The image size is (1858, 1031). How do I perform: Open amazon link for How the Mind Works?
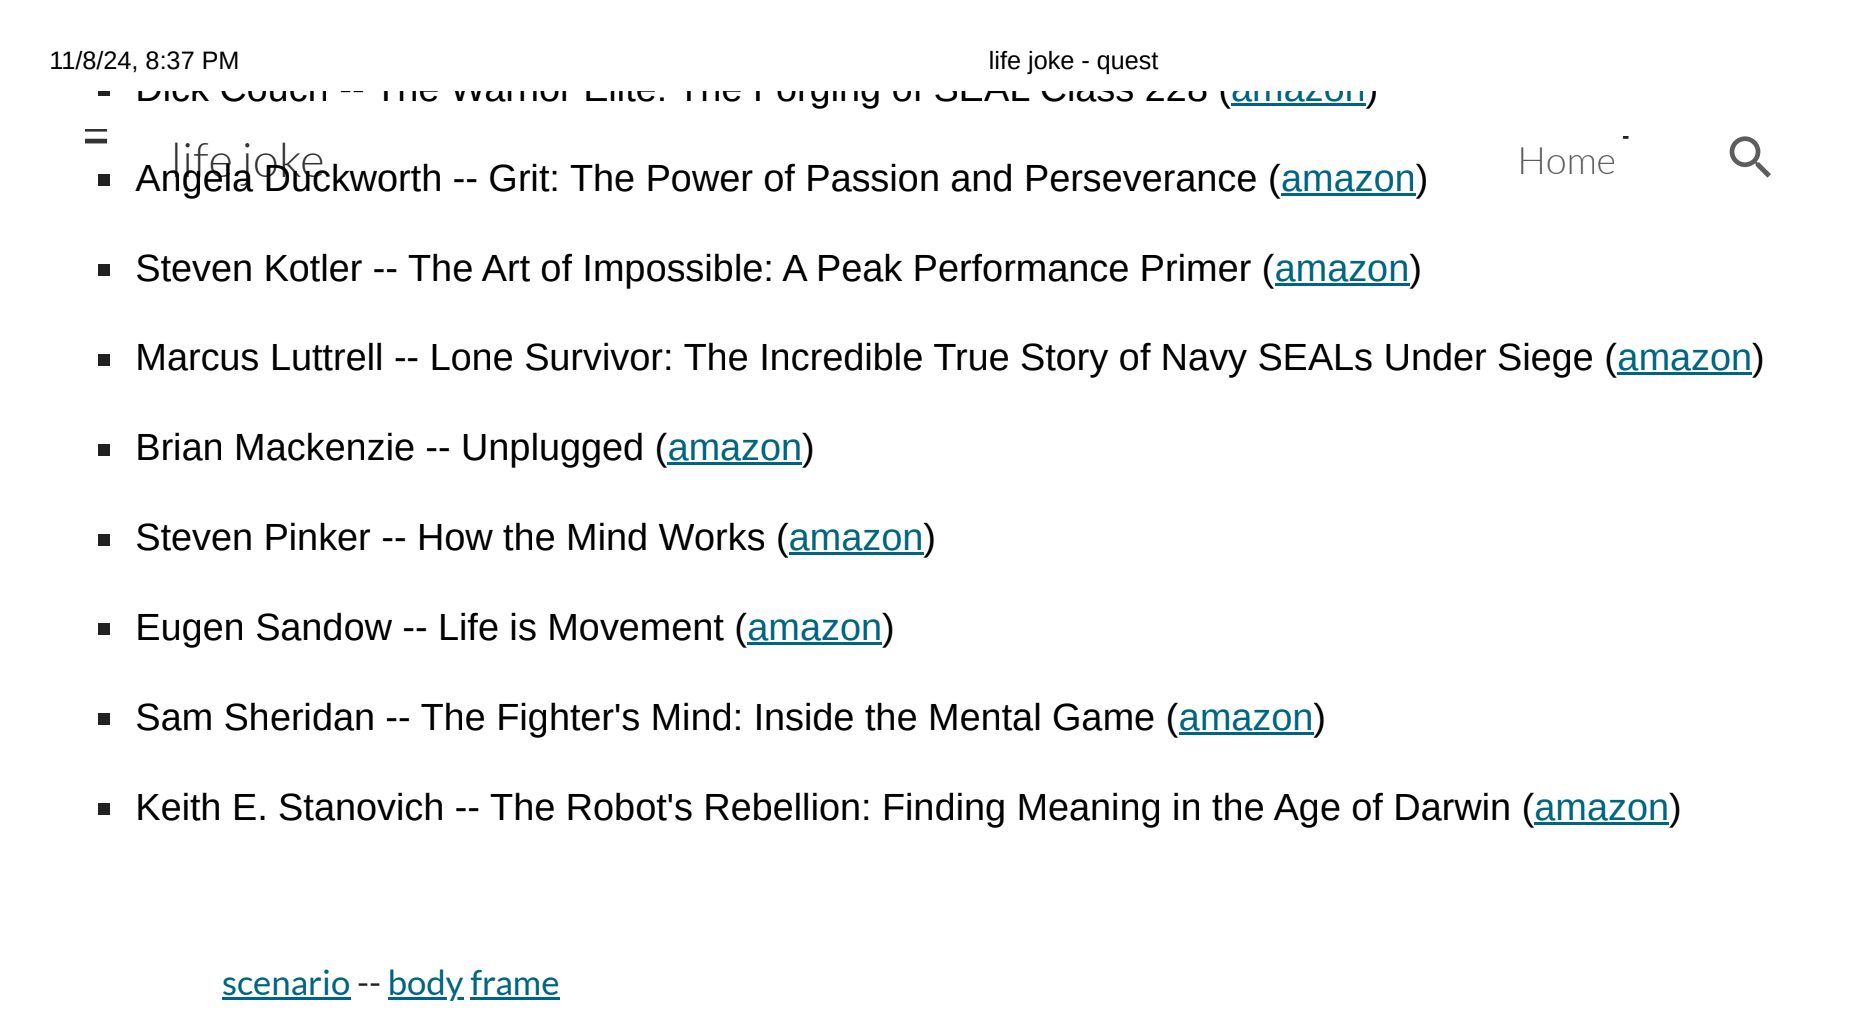click(856, 538)
